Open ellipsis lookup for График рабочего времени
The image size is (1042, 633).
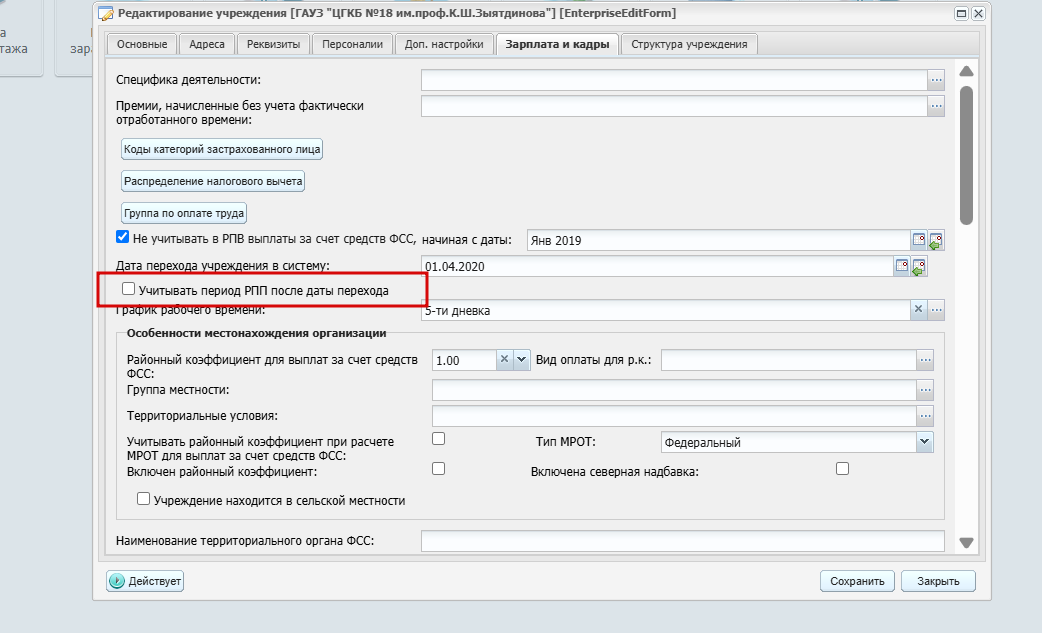[936, 310]
